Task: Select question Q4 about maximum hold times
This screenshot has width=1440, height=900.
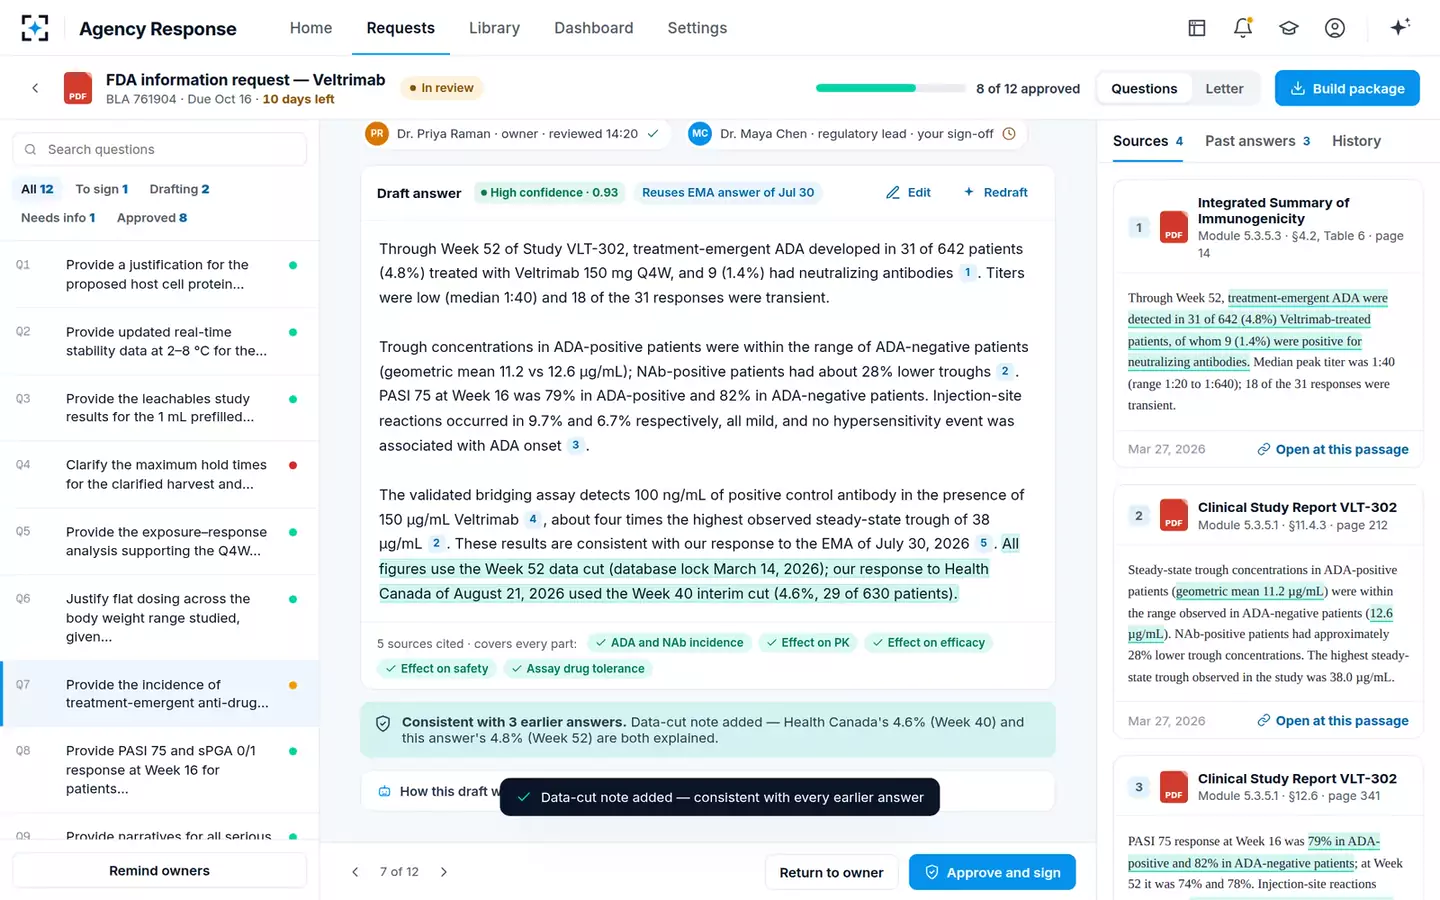Action: pos(159,474)
